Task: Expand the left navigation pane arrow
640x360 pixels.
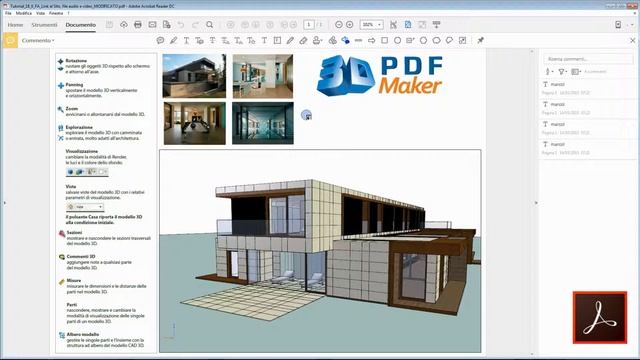Action: (4, 202)
